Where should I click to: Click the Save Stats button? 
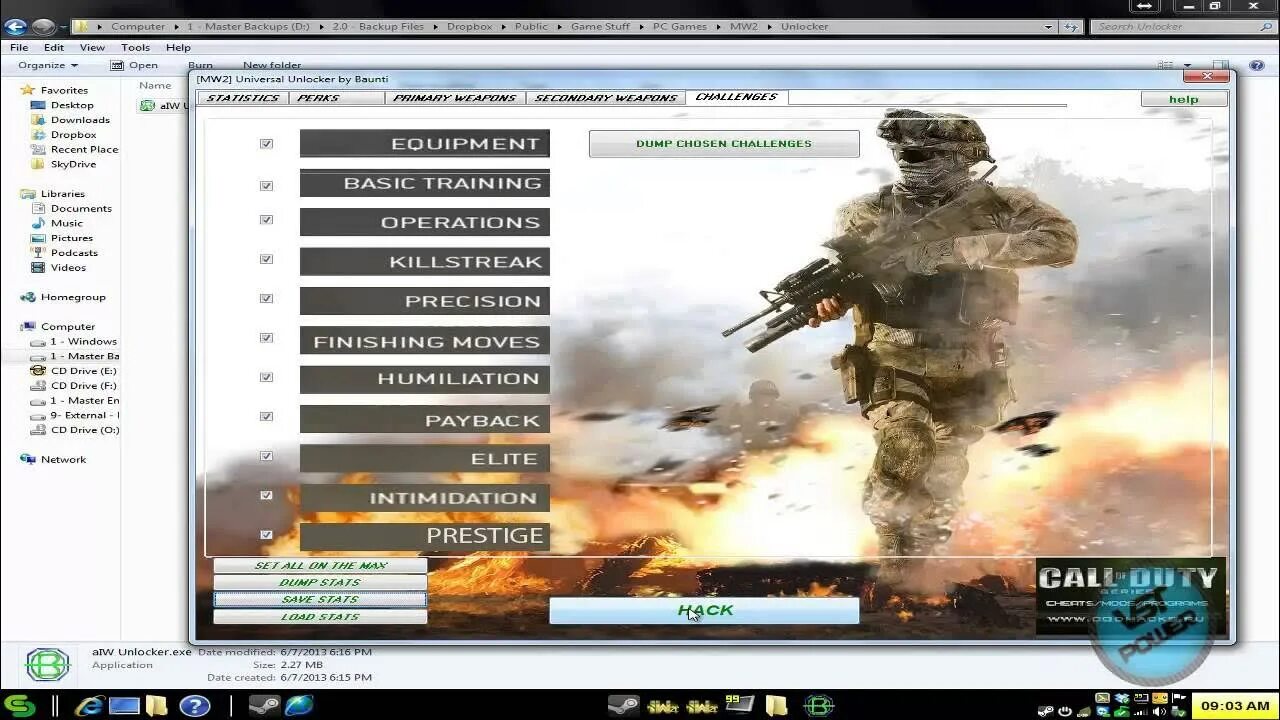tap(320, 600)
